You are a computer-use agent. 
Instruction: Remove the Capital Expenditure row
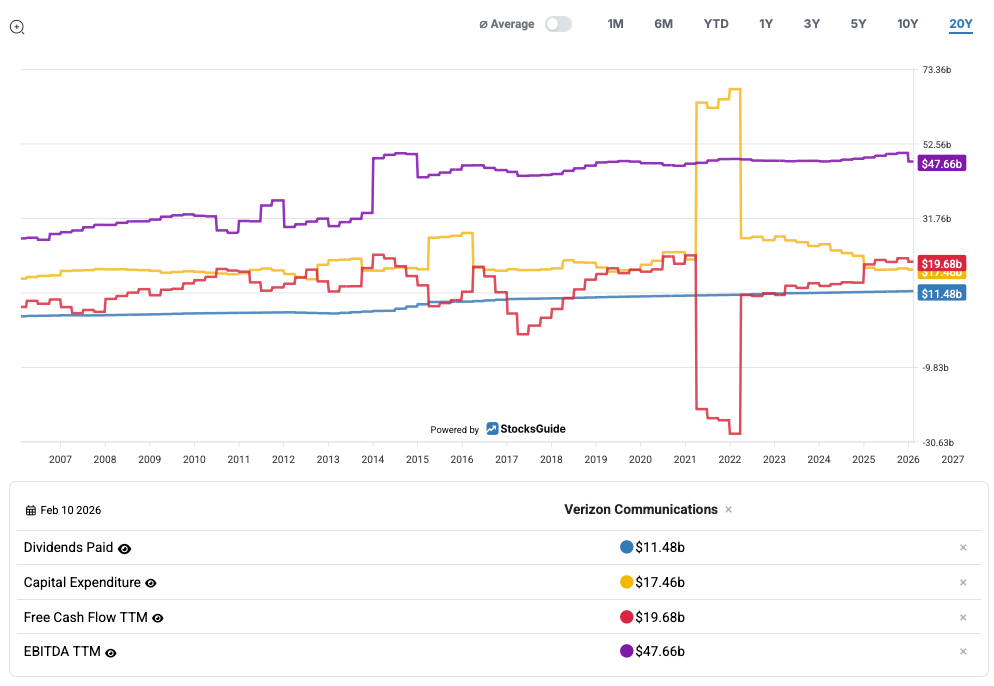pyautogui.click(x=963, y=583)
